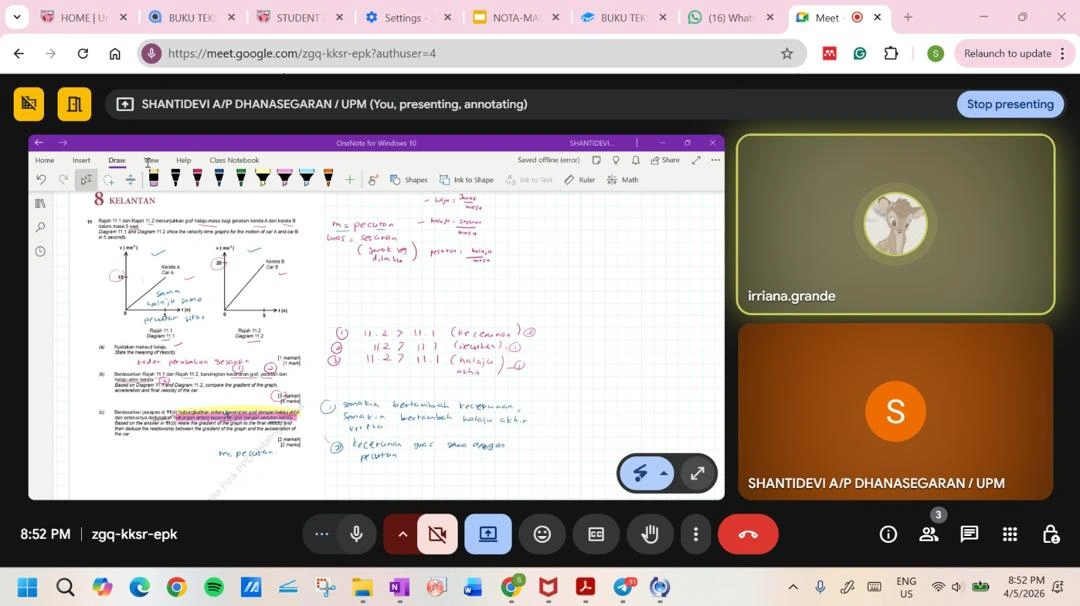
Task: Click yellow no-effects icon at top left
Action: point(29,104)
